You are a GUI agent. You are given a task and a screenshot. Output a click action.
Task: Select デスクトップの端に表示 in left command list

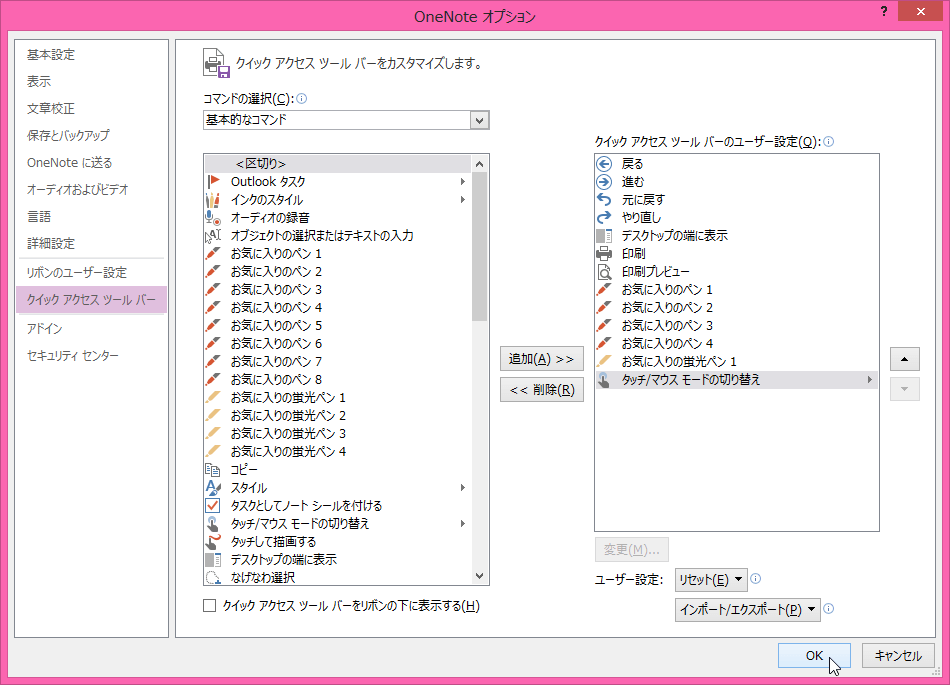[x=337, y=560]
